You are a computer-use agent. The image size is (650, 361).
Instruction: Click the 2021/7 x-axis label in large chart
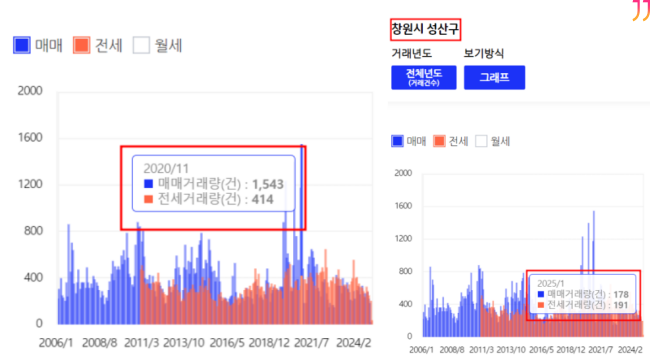(311, 343)
